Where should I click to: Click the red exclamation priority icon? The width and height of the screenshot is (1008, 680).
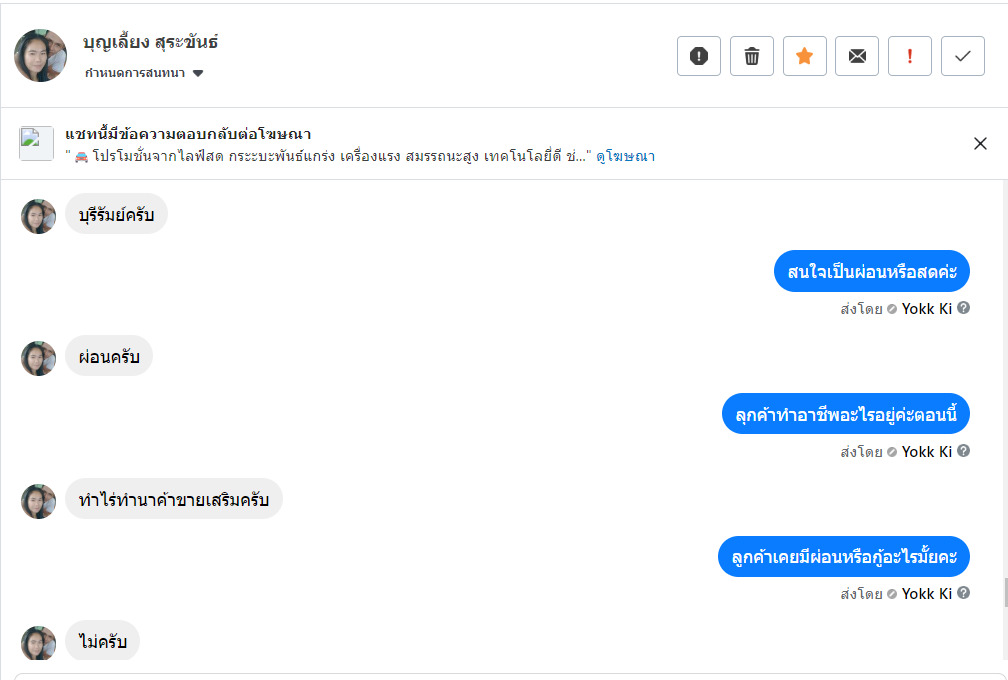coord(910,56)
